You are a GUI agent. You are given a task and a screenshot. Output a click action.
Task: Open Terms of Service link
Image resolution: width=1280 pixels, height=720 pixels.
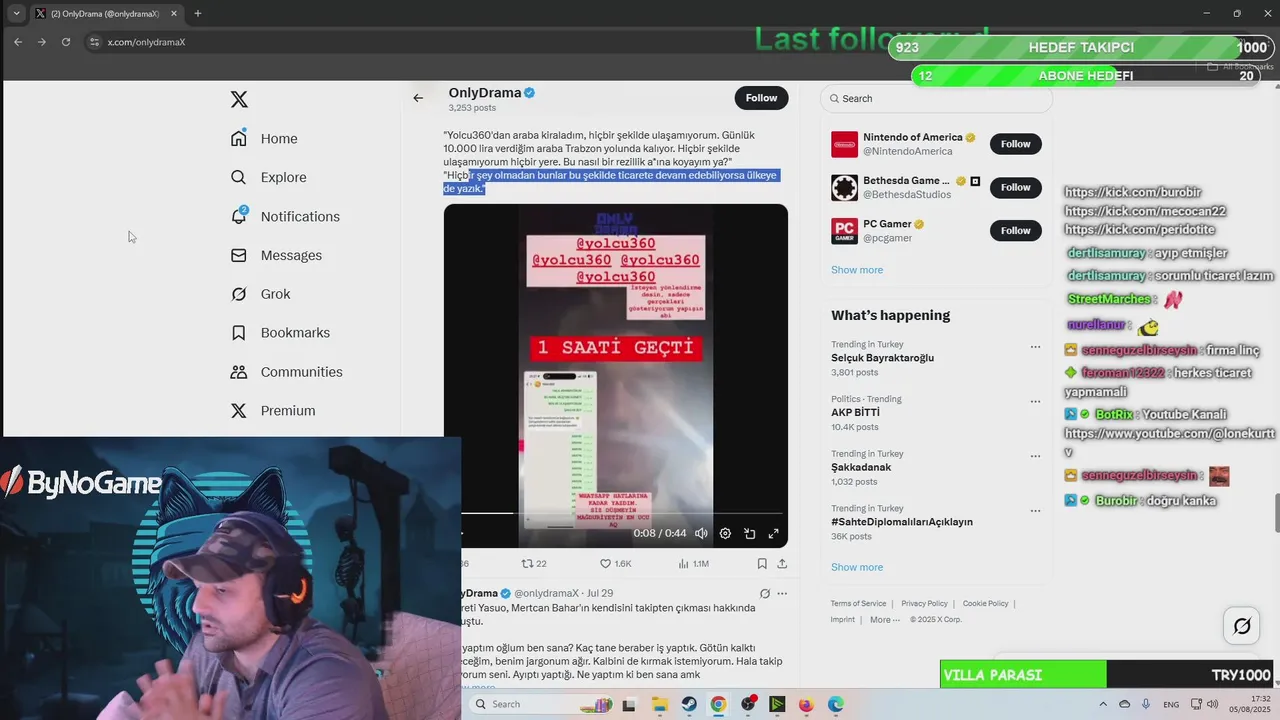click(x=858, y=604)
